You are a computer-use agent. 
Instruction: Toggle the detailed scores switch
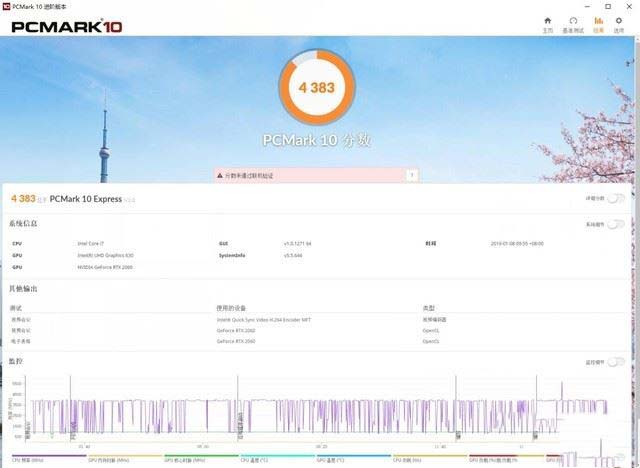pos(616,198)
